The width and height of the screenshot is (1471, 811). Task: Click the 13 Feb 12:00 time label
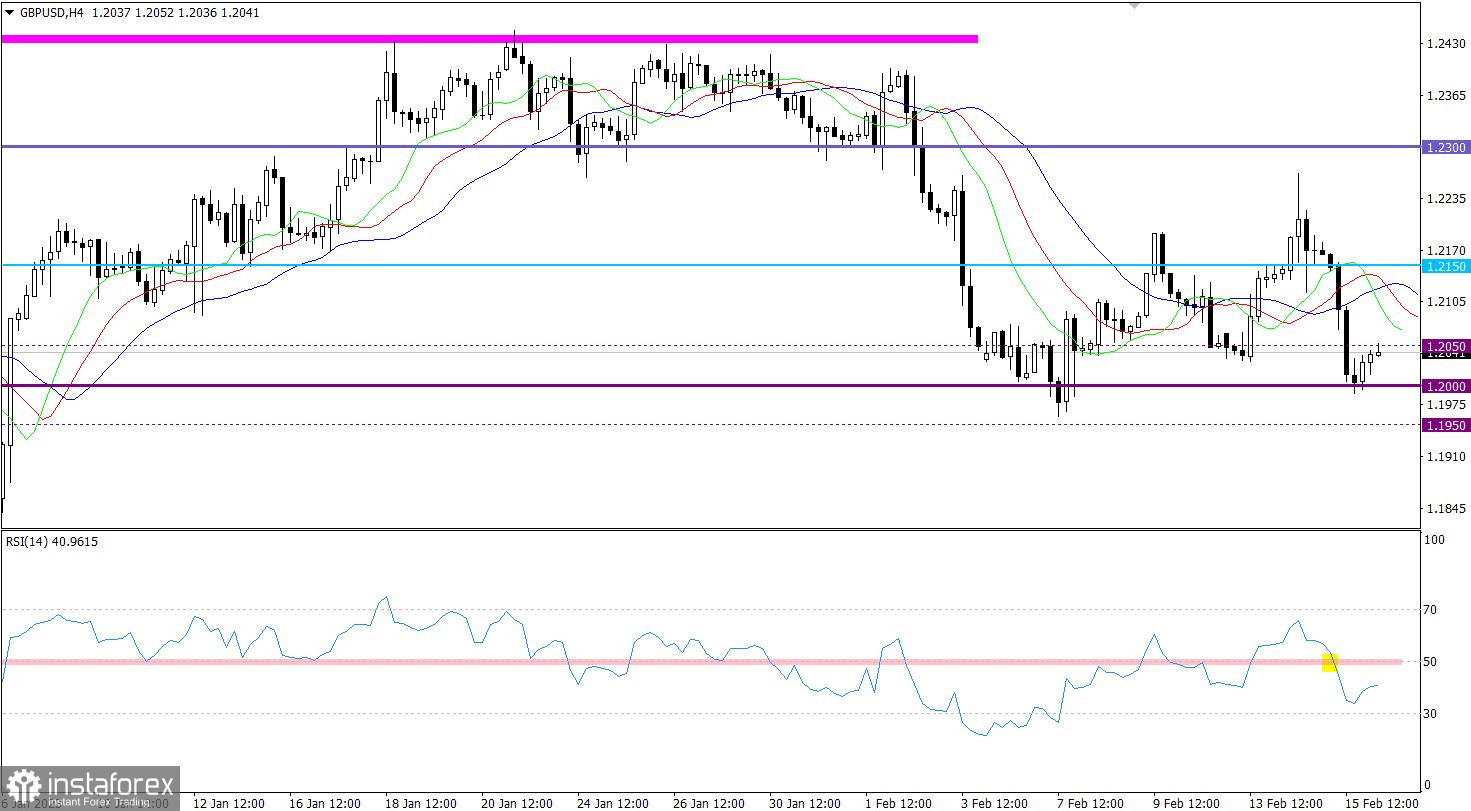(x=1284, y=803)
